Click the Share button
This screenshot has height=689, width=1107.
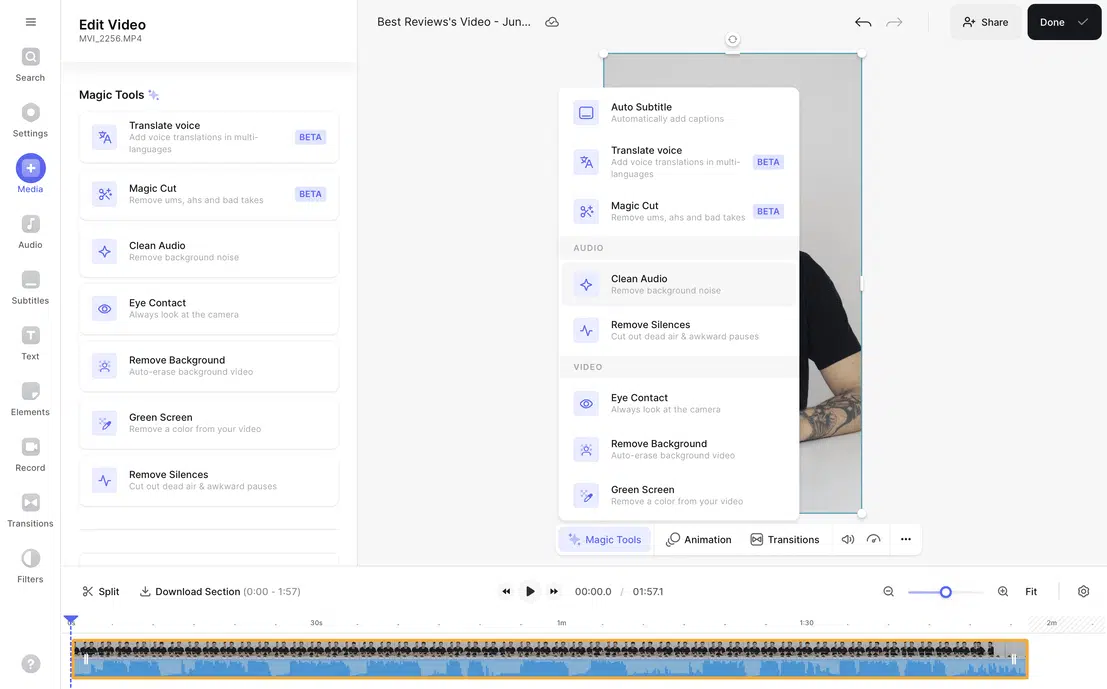985,21
